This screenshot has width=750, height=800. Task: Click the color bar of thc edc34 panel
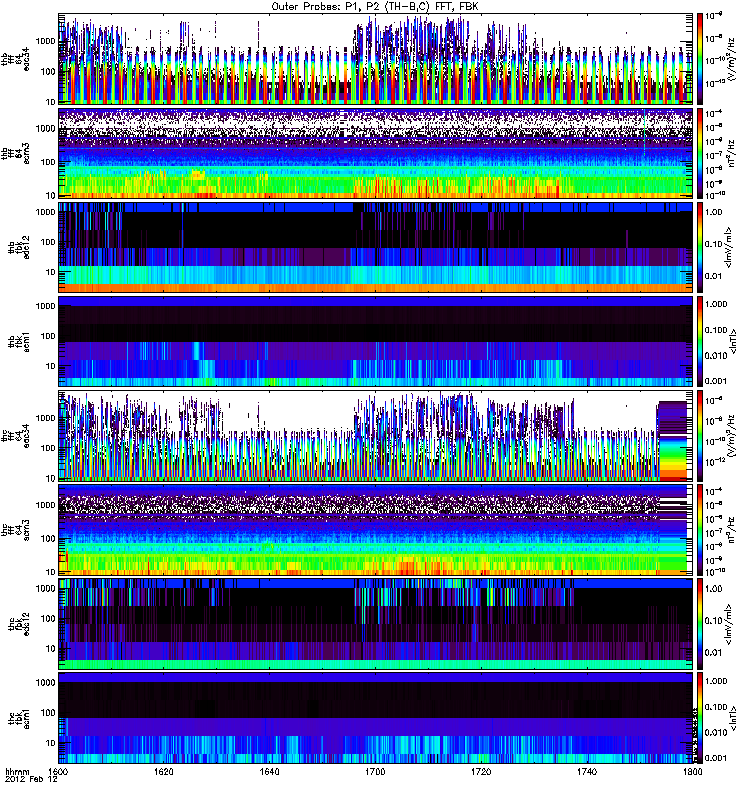tap(700, 435)
